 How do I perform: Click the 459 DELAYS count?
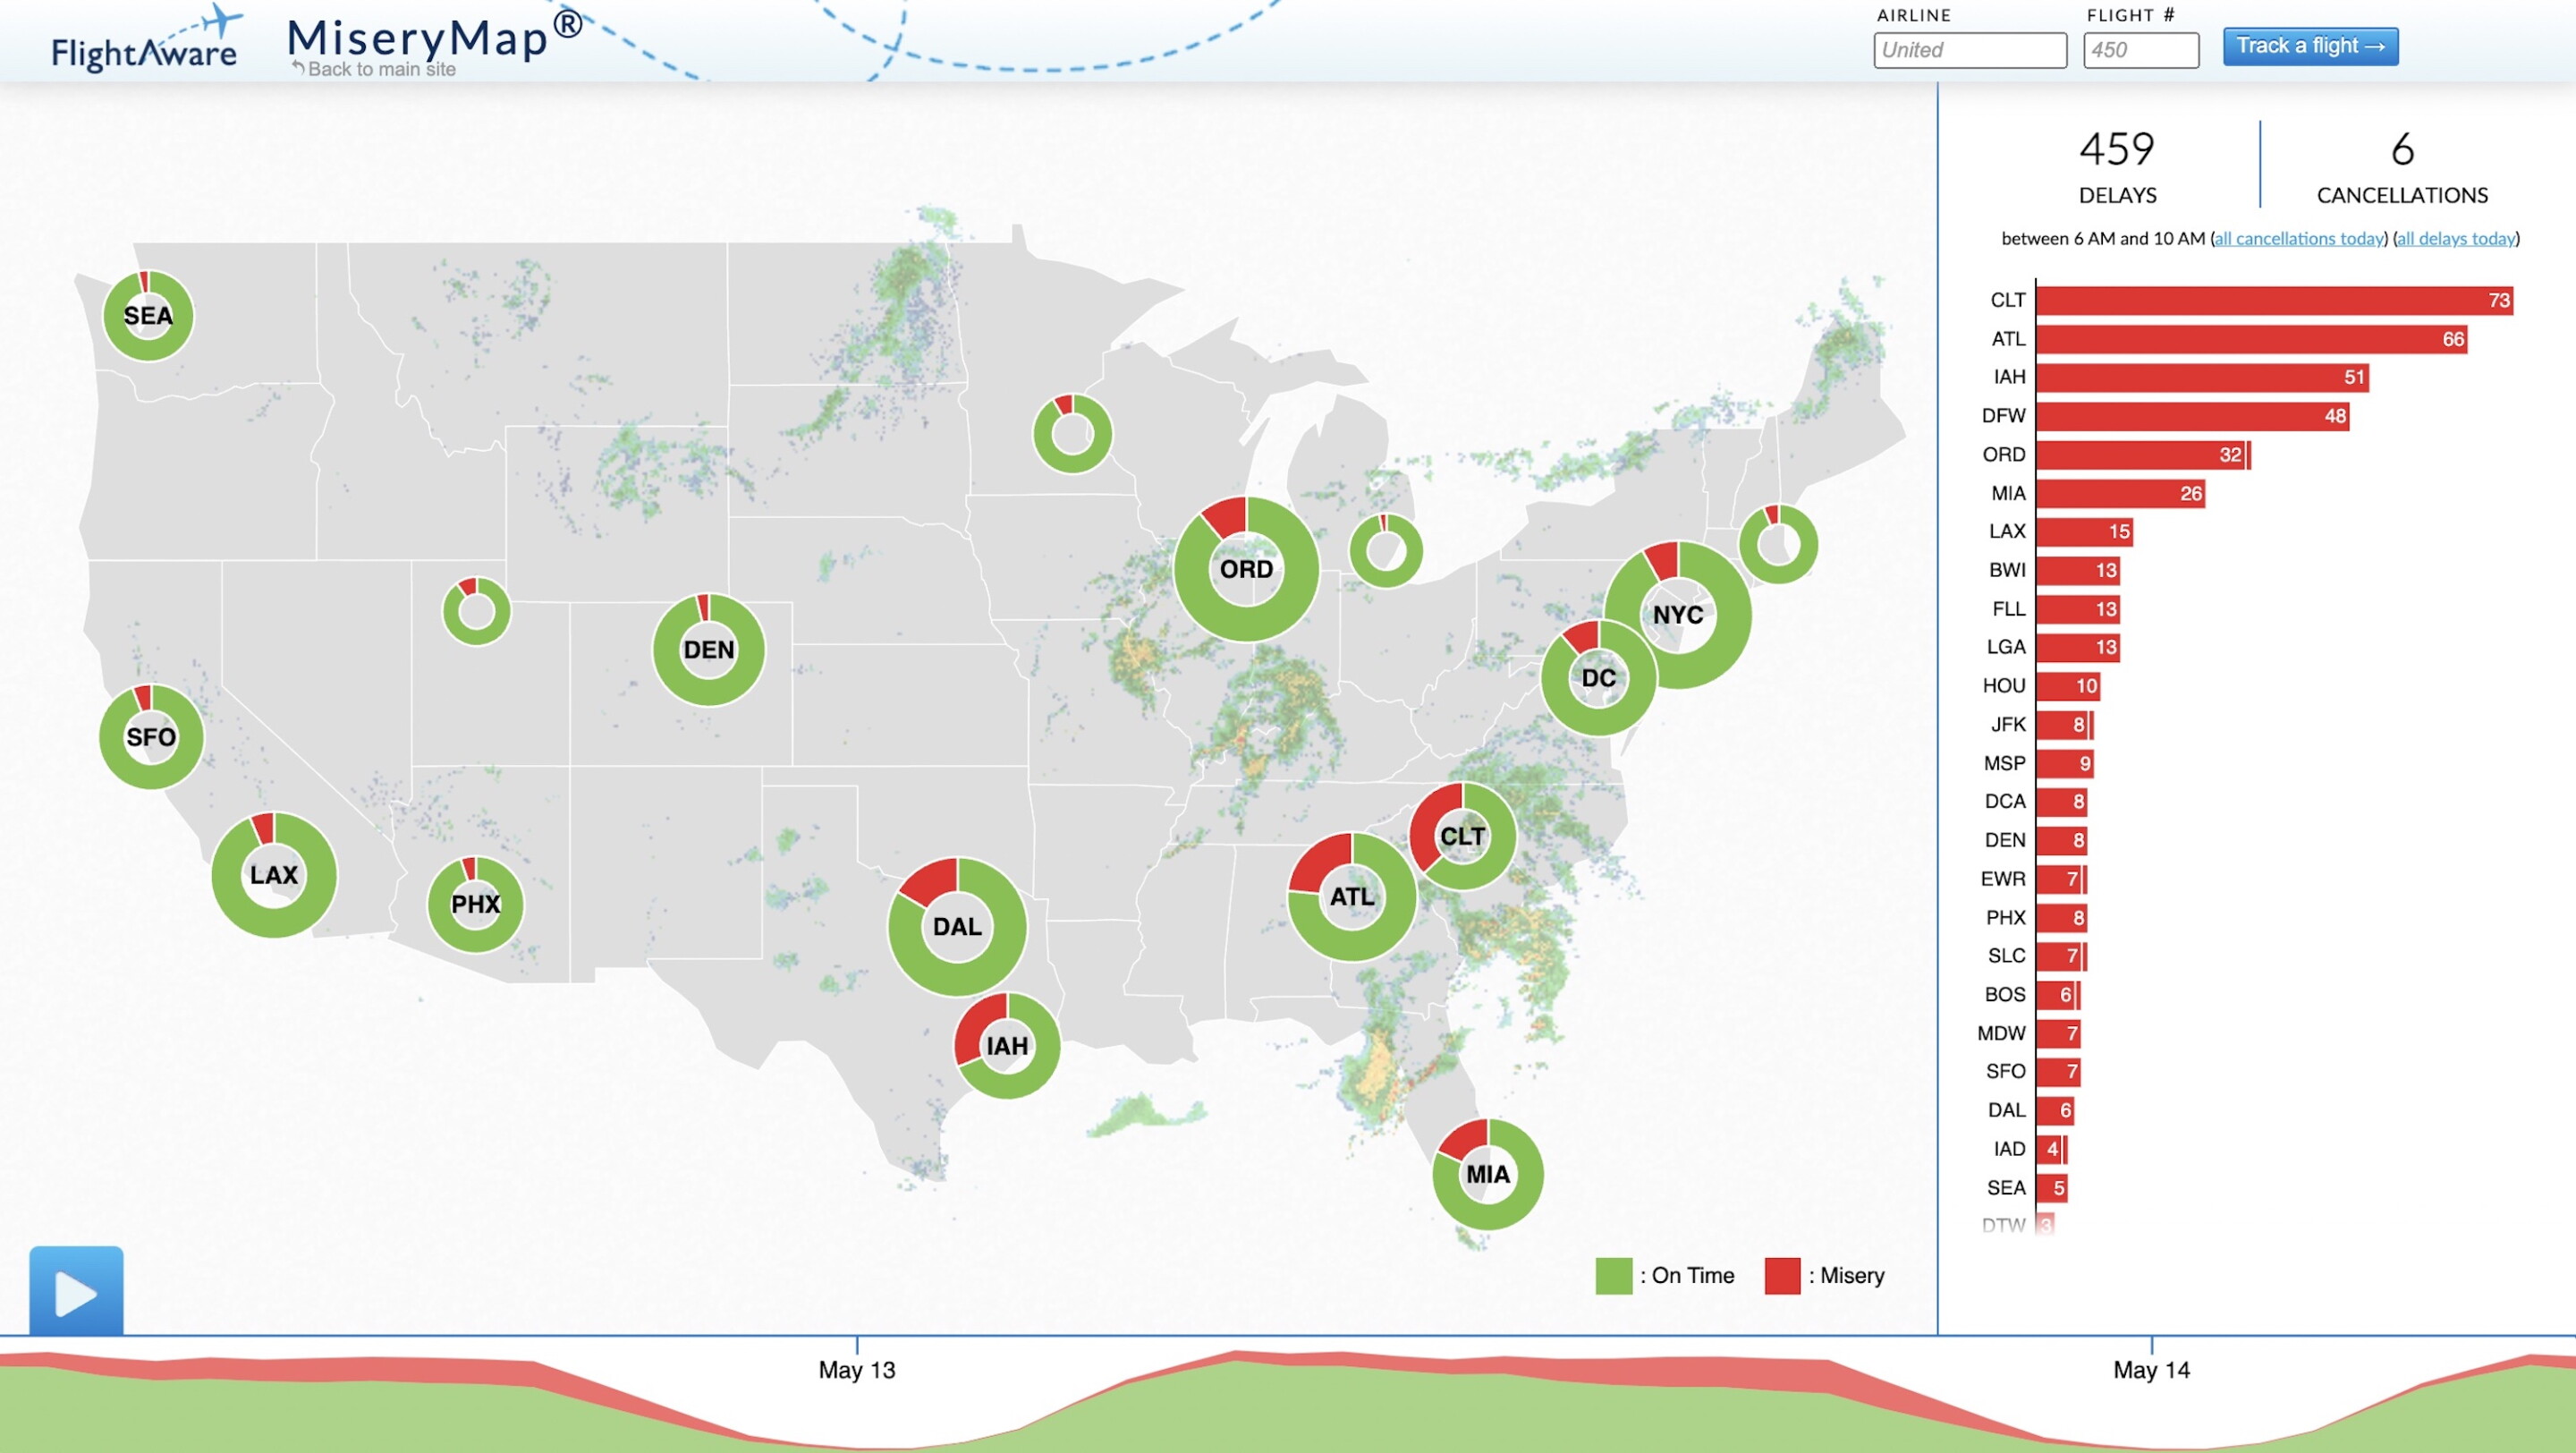pos(2117,167)
